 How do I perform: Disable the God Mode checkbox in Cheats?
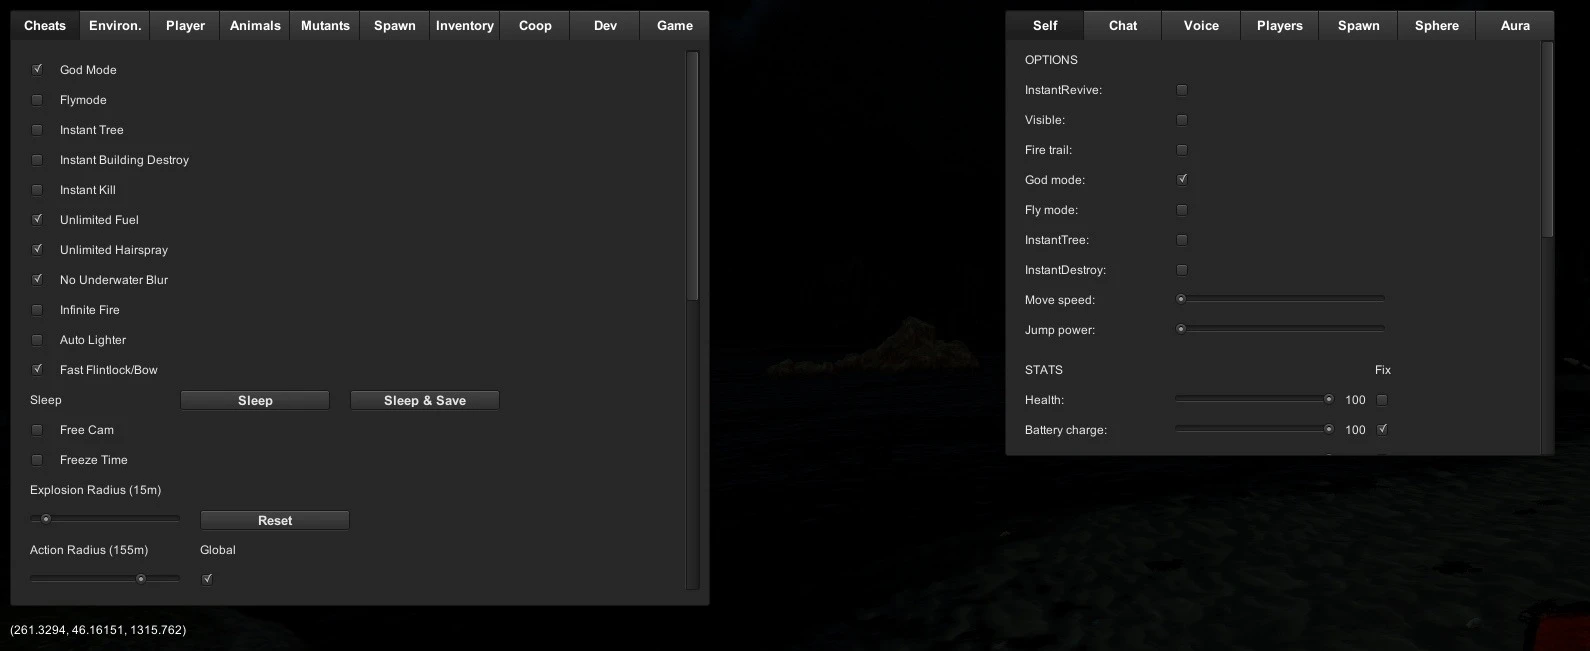point(37,70)
